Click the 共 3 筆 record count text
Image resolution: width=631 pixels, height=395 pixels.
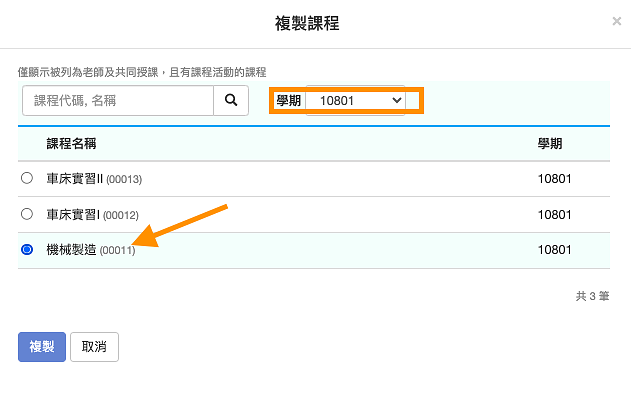tap(592, 296)
